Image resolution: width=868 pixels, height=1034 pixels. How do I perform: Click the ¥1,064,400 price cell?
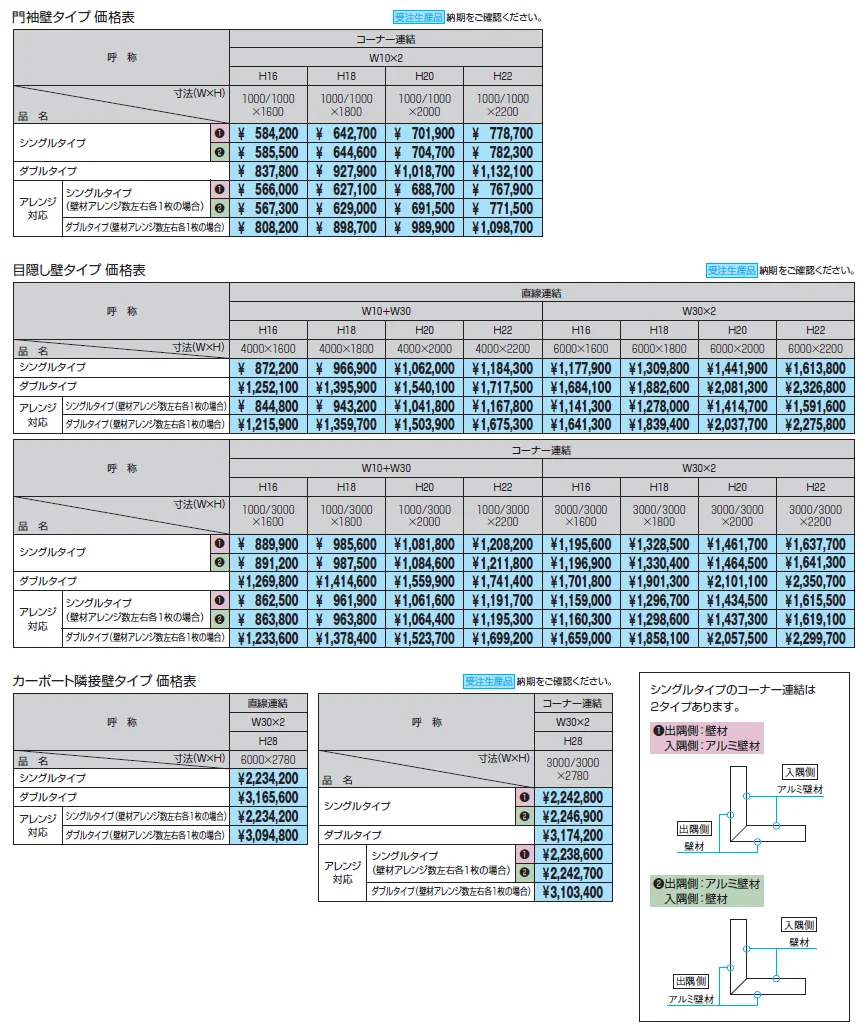click(425, 619)
